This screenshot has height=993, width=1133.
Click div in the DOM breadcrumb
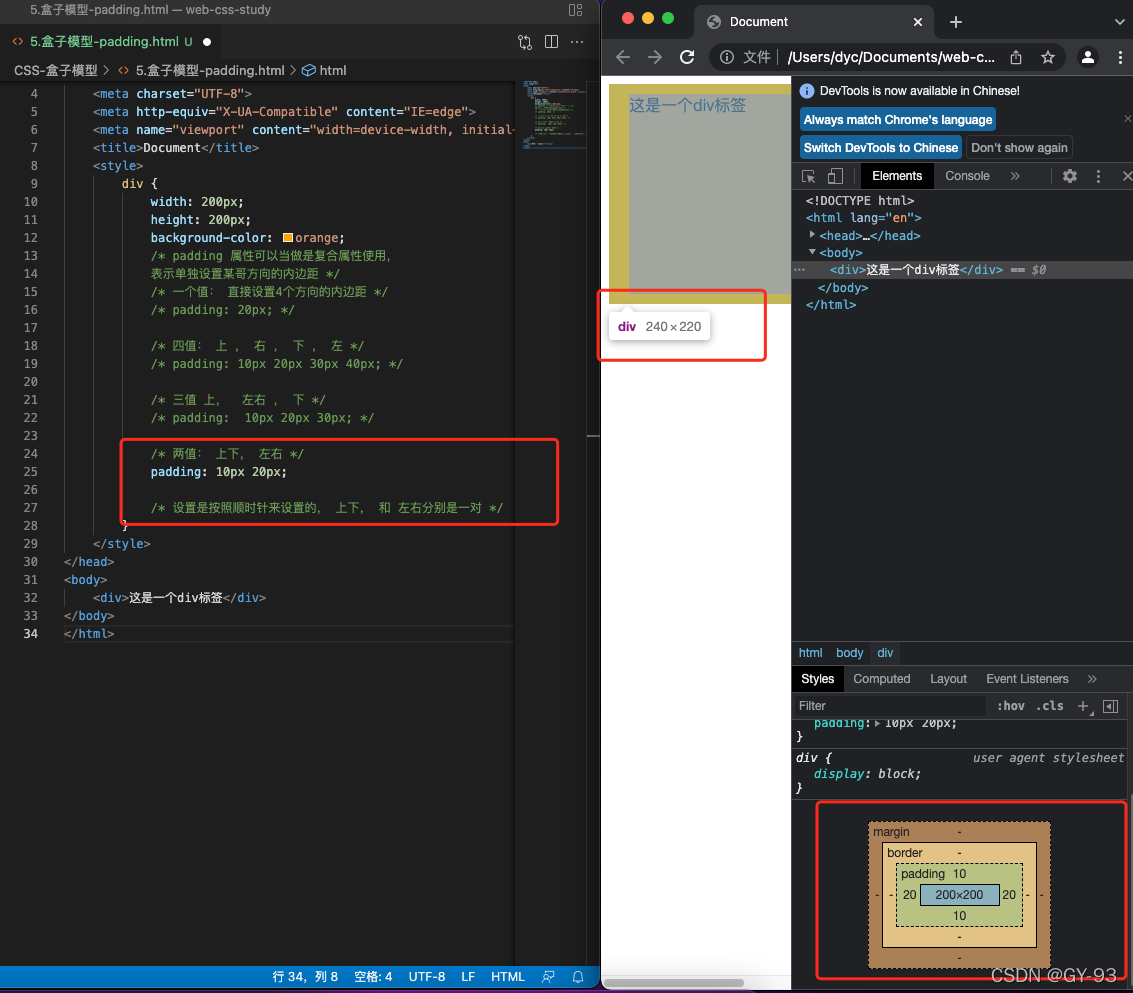[x=885, y=653]
